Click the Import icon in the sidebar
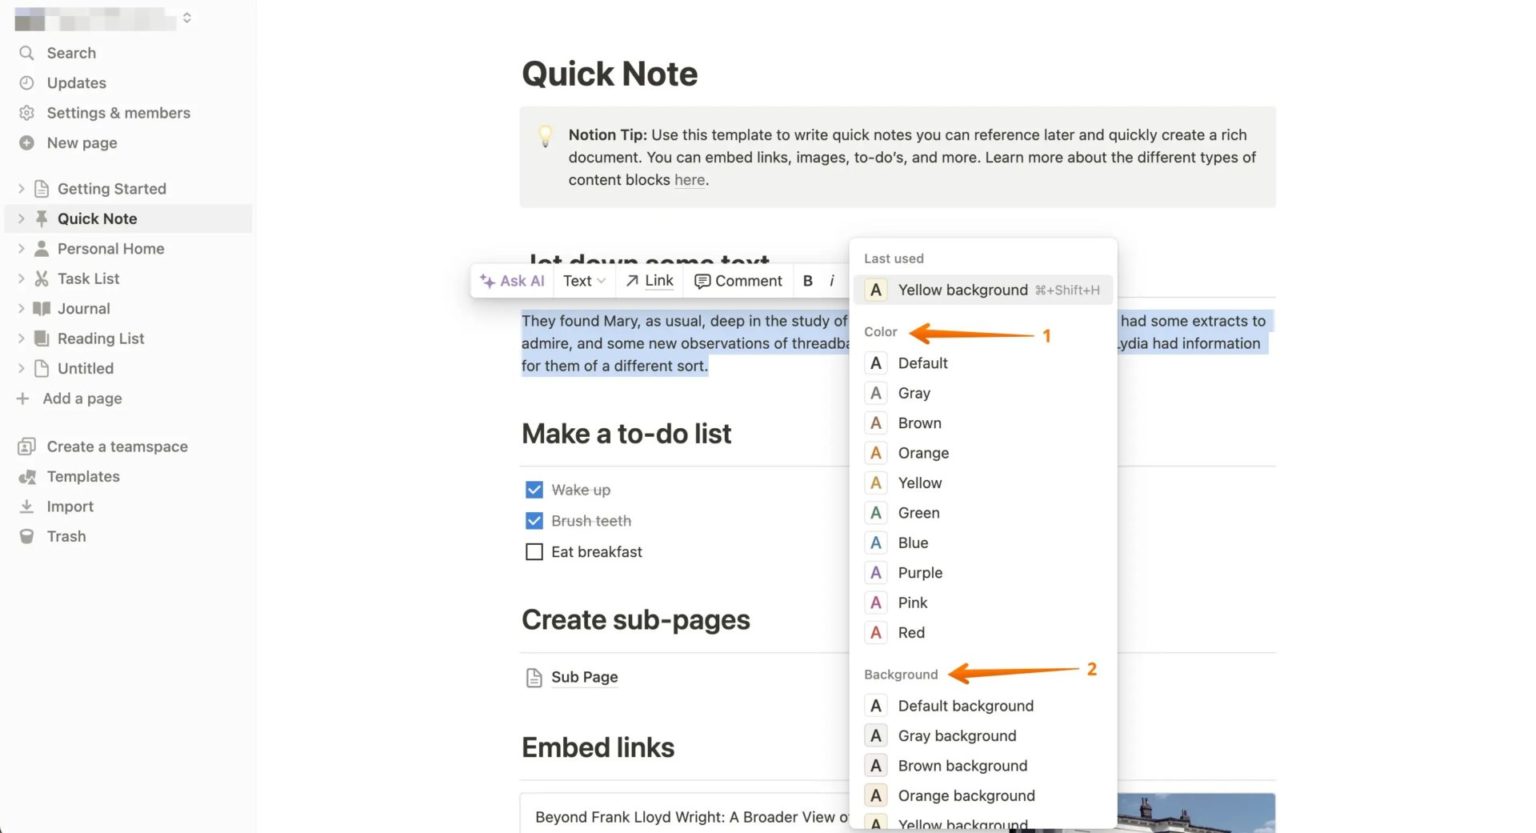 coord(27,506)
